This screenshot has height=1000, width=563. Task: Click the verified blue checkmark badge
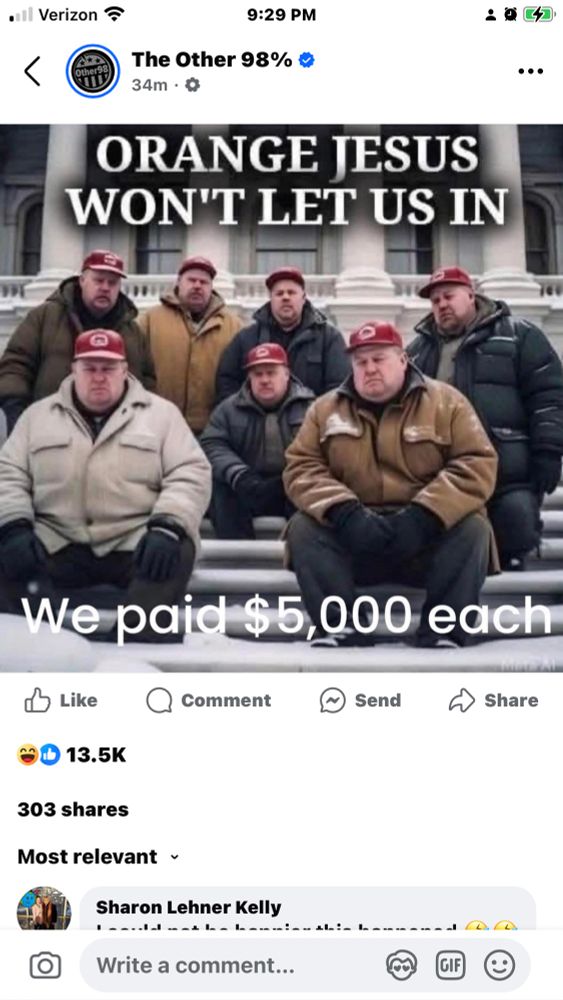[307, 60]
